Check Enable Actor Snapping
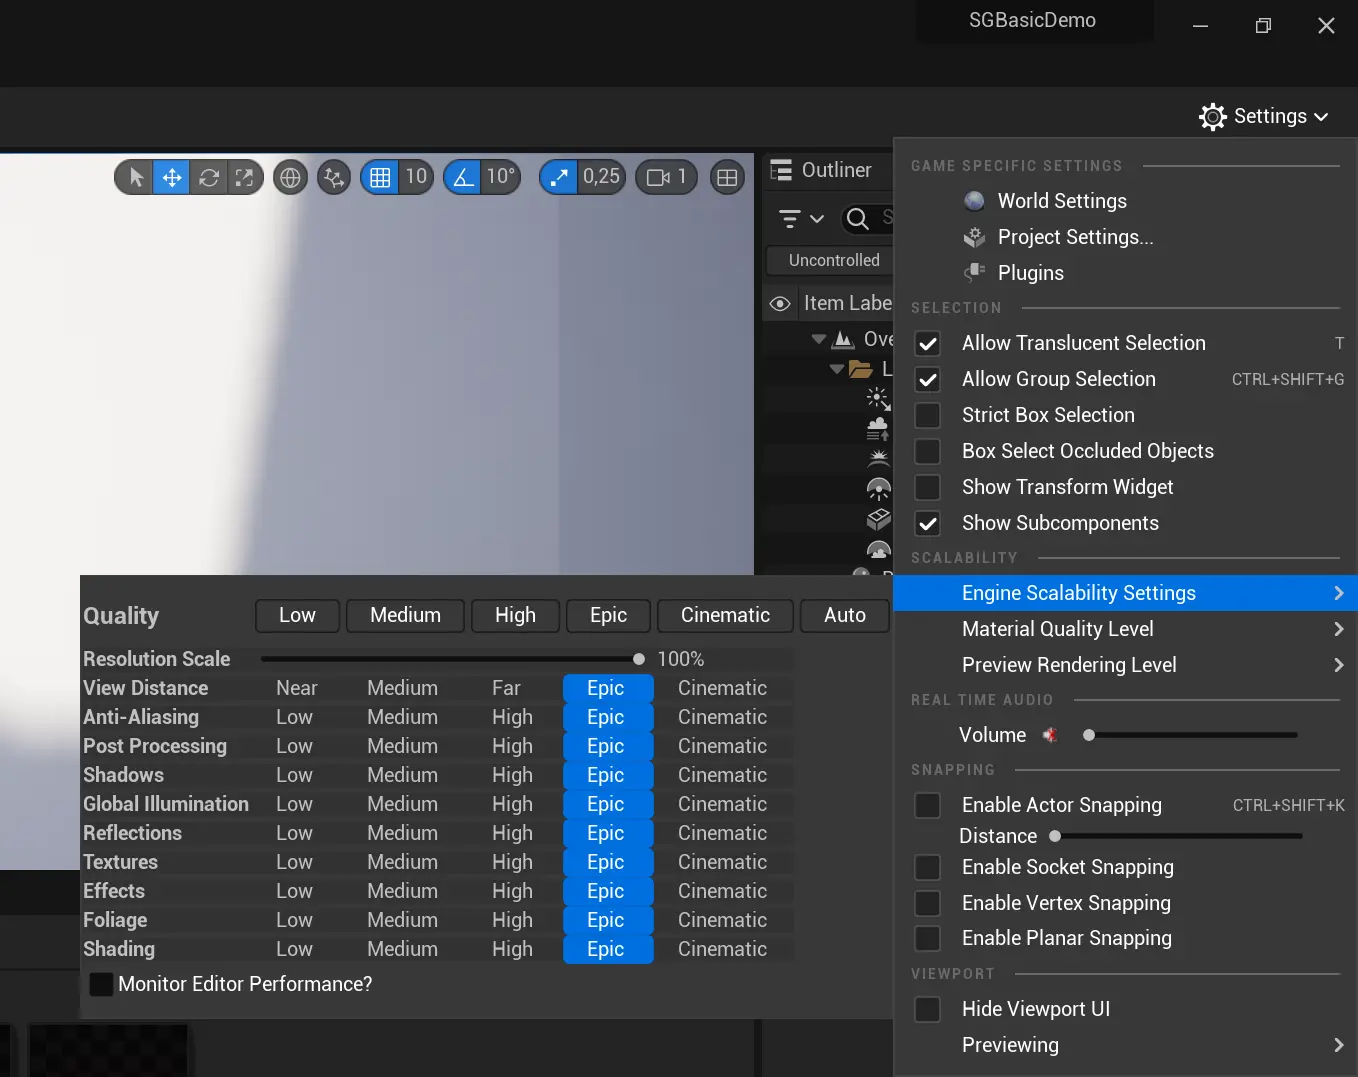The width and height of the screenshot is (1358, 1077). (927, 805)
